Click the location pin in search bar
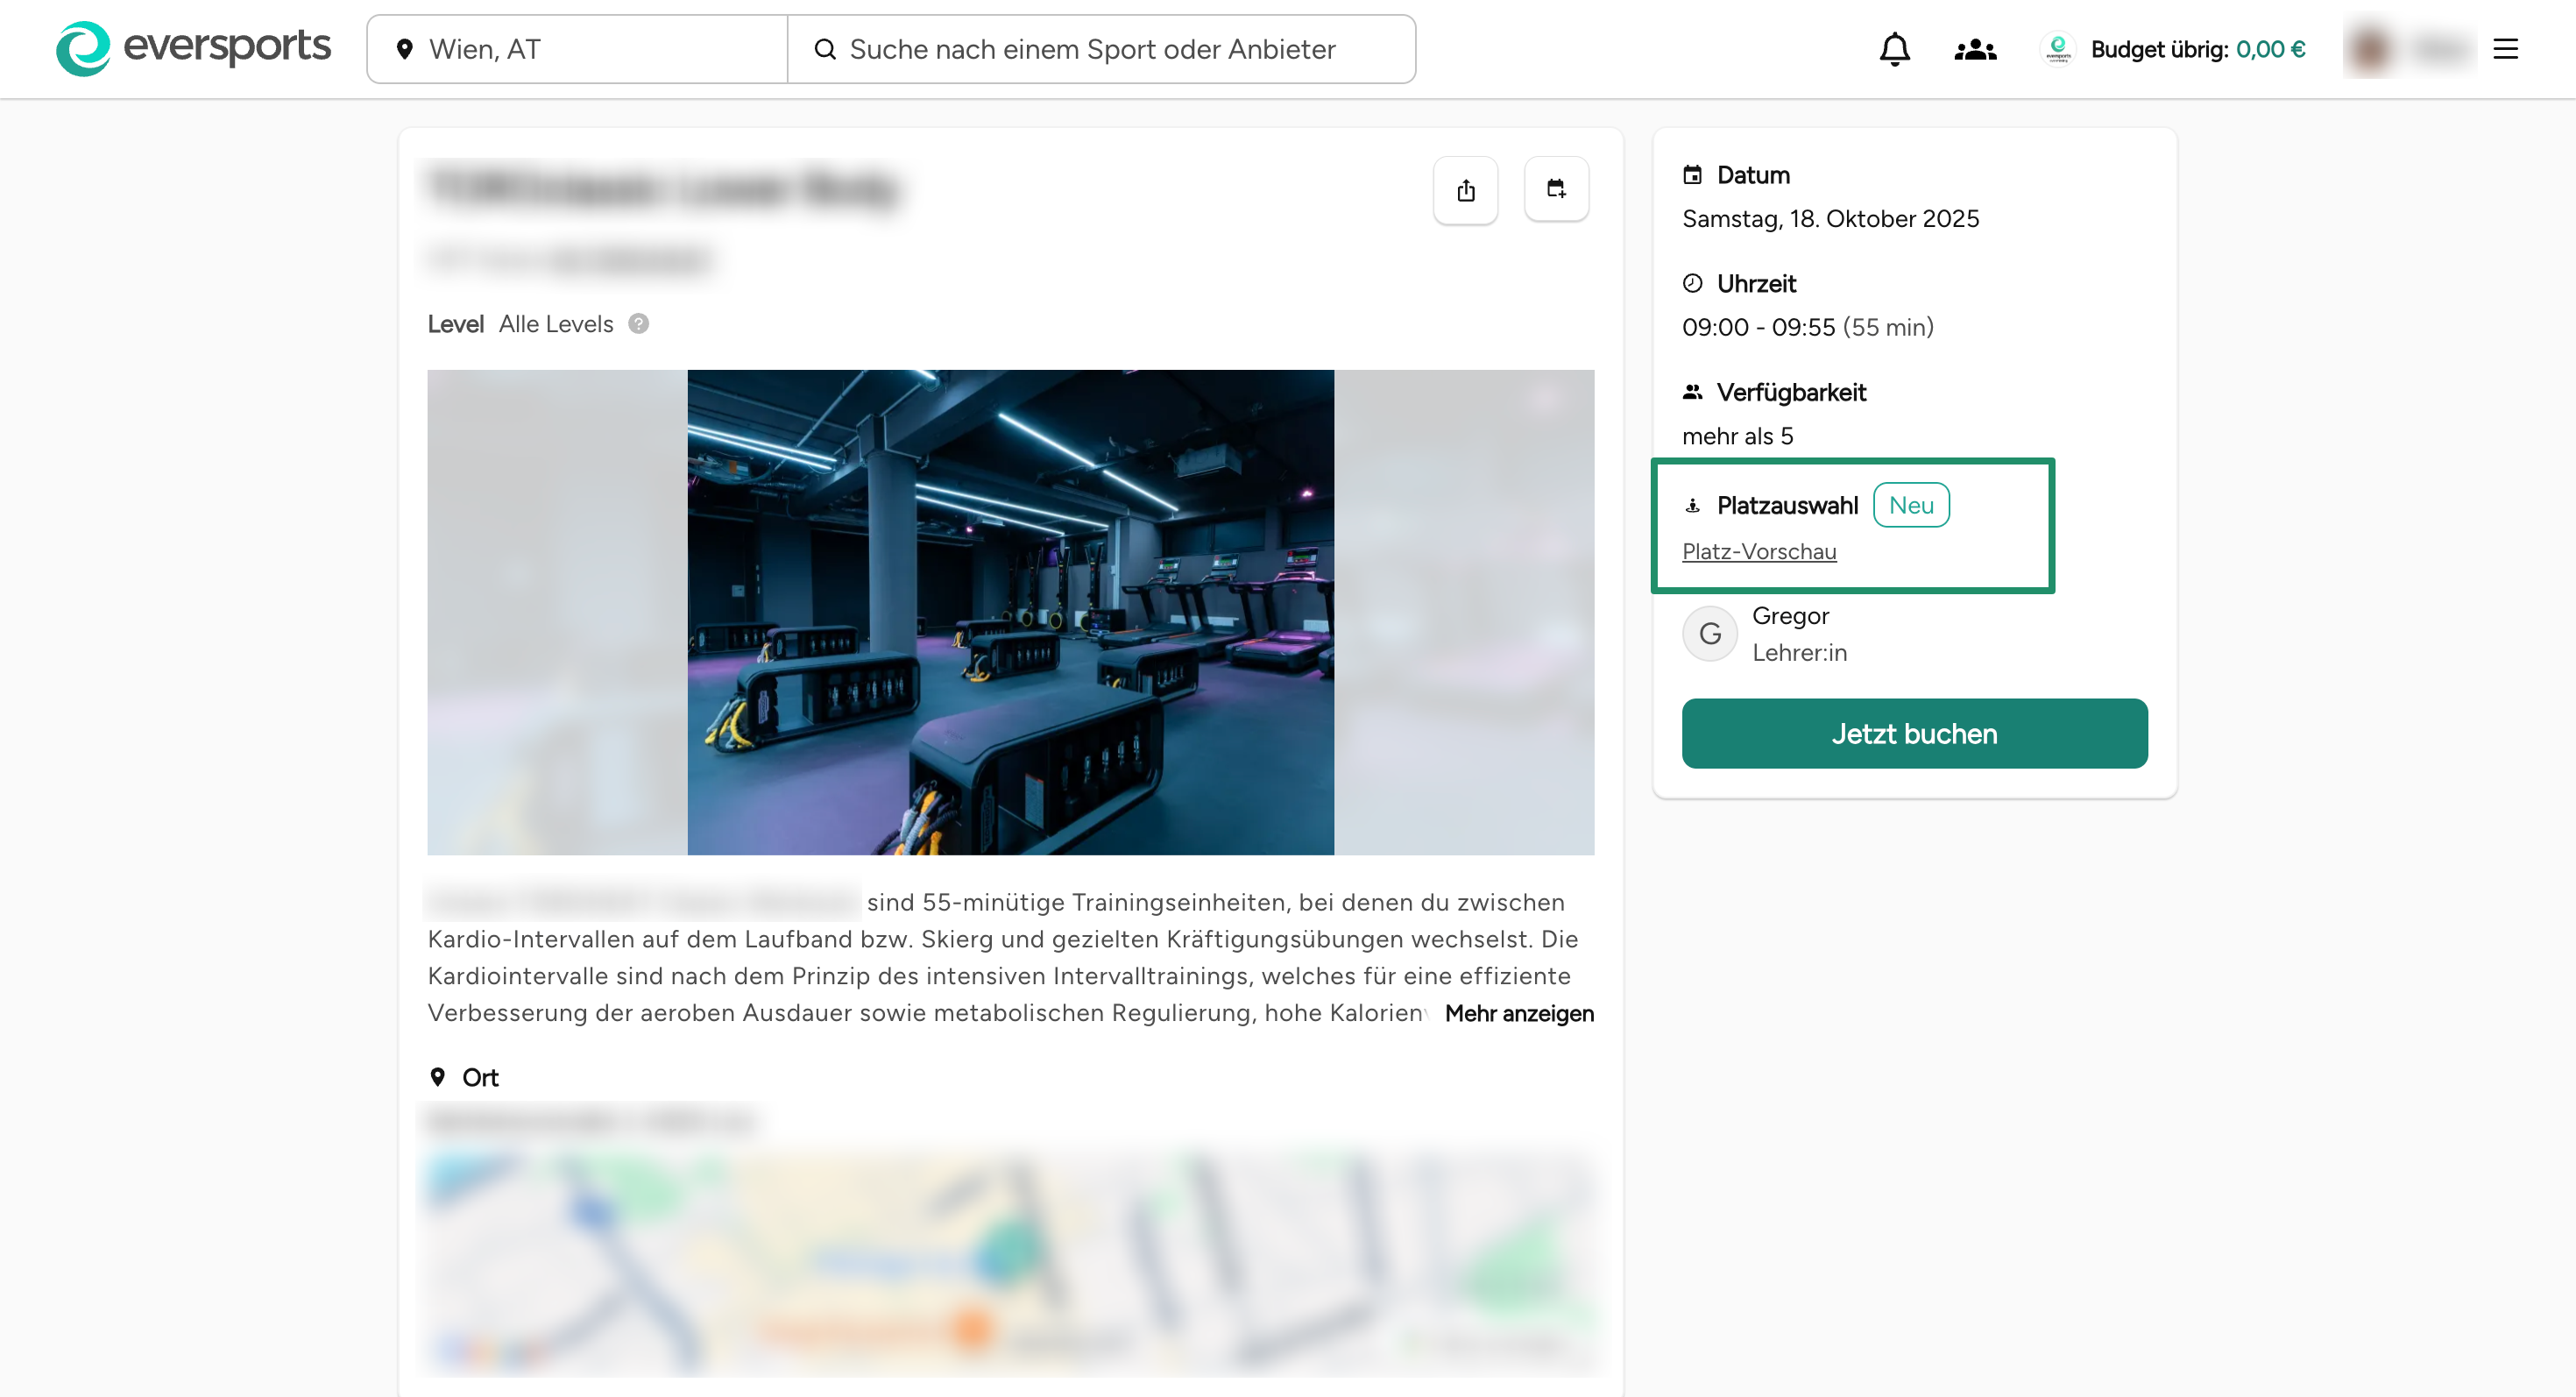2576x1397 pixels. [404, 49]
